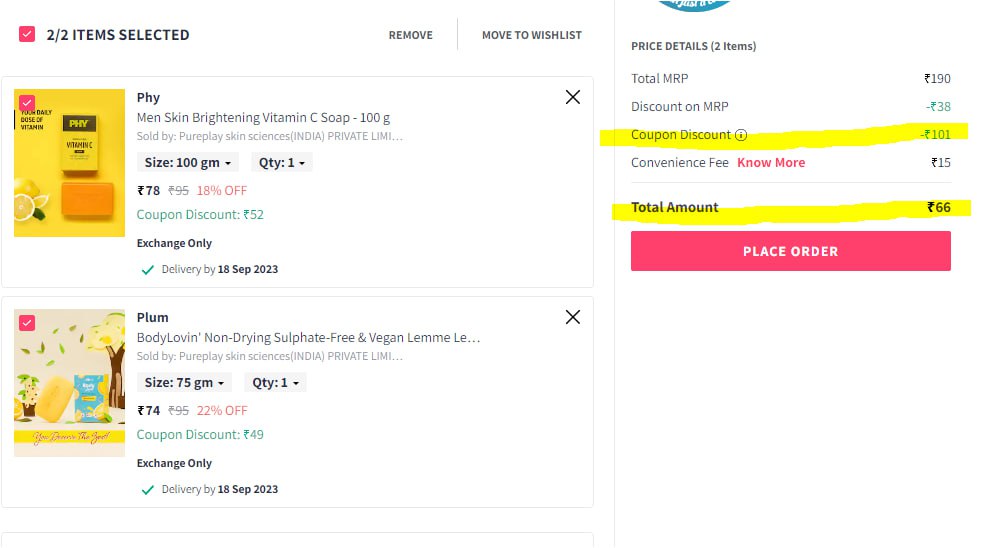The image size is (981, 548).
Task: Click MOVE TO WISHLIST
Action: coord(532,35)
